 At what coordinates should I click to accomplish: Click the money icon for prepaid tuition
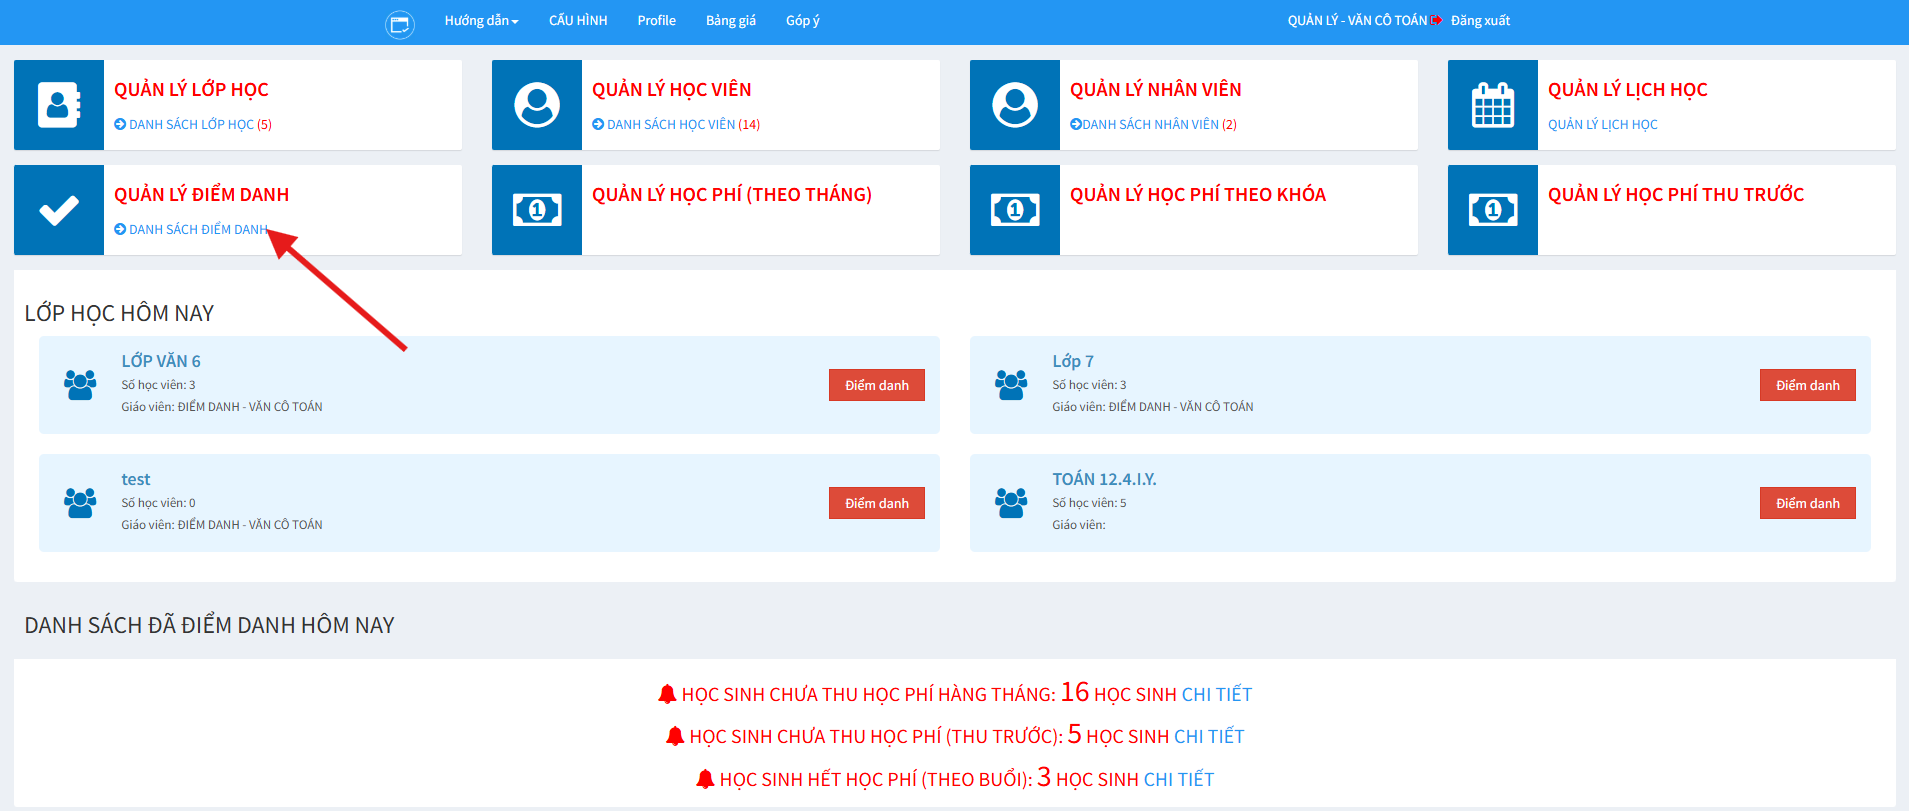pyautogui.click(x=1492, y=210)
